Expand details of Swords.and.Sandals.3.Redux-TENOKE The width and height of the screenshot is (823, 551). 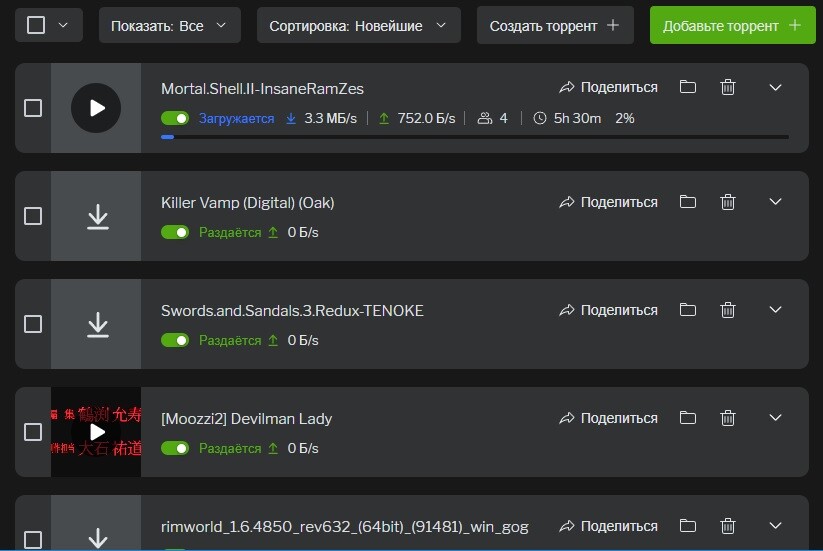pos(775,310)
